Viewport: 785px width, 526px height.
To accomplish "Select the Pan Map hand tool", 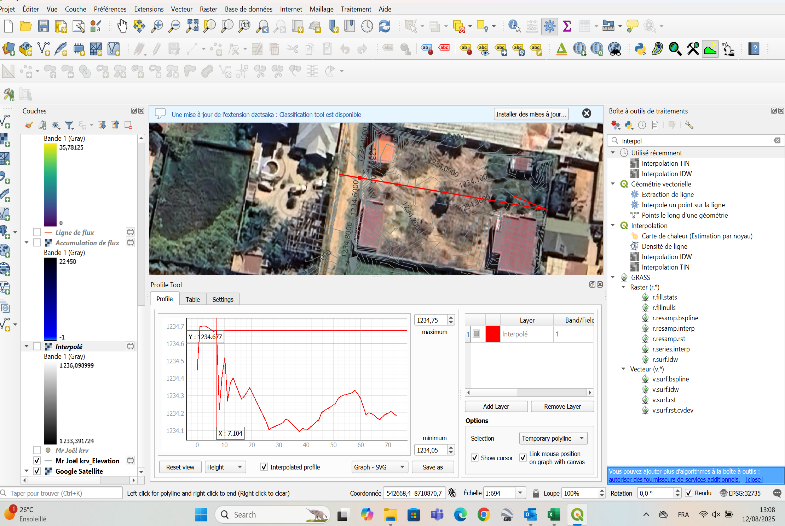I will click(x=122, y=26).
